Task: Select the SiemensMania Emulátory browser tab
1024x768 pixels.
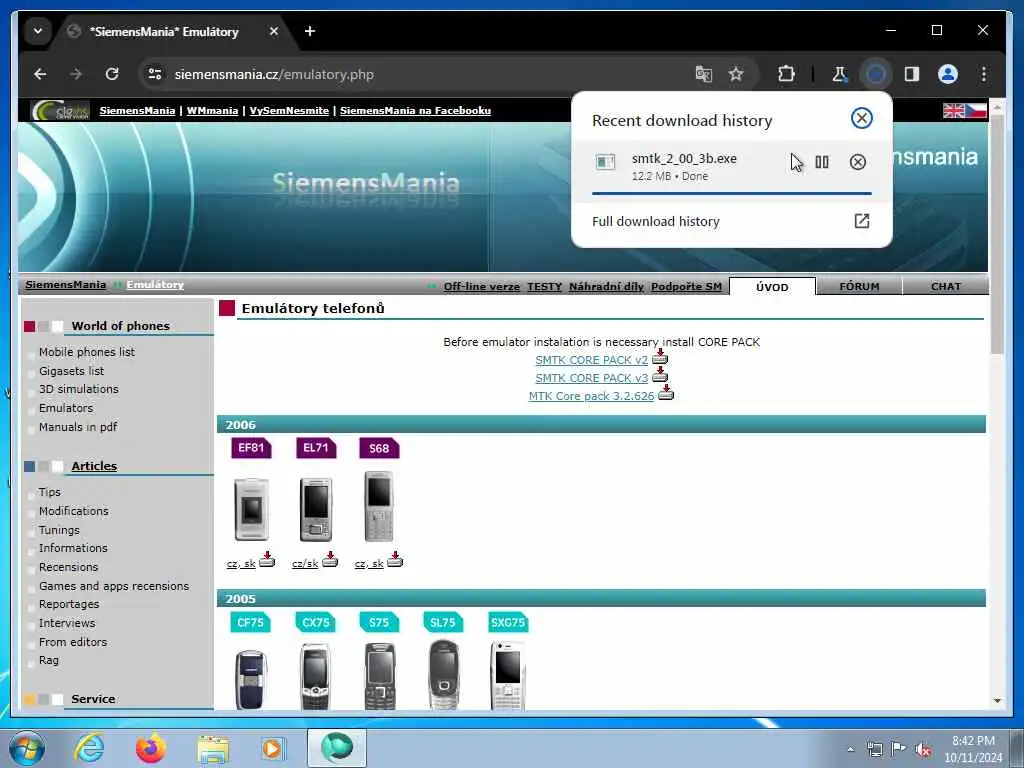Action: pyautogui.click(x=164, y=32)
